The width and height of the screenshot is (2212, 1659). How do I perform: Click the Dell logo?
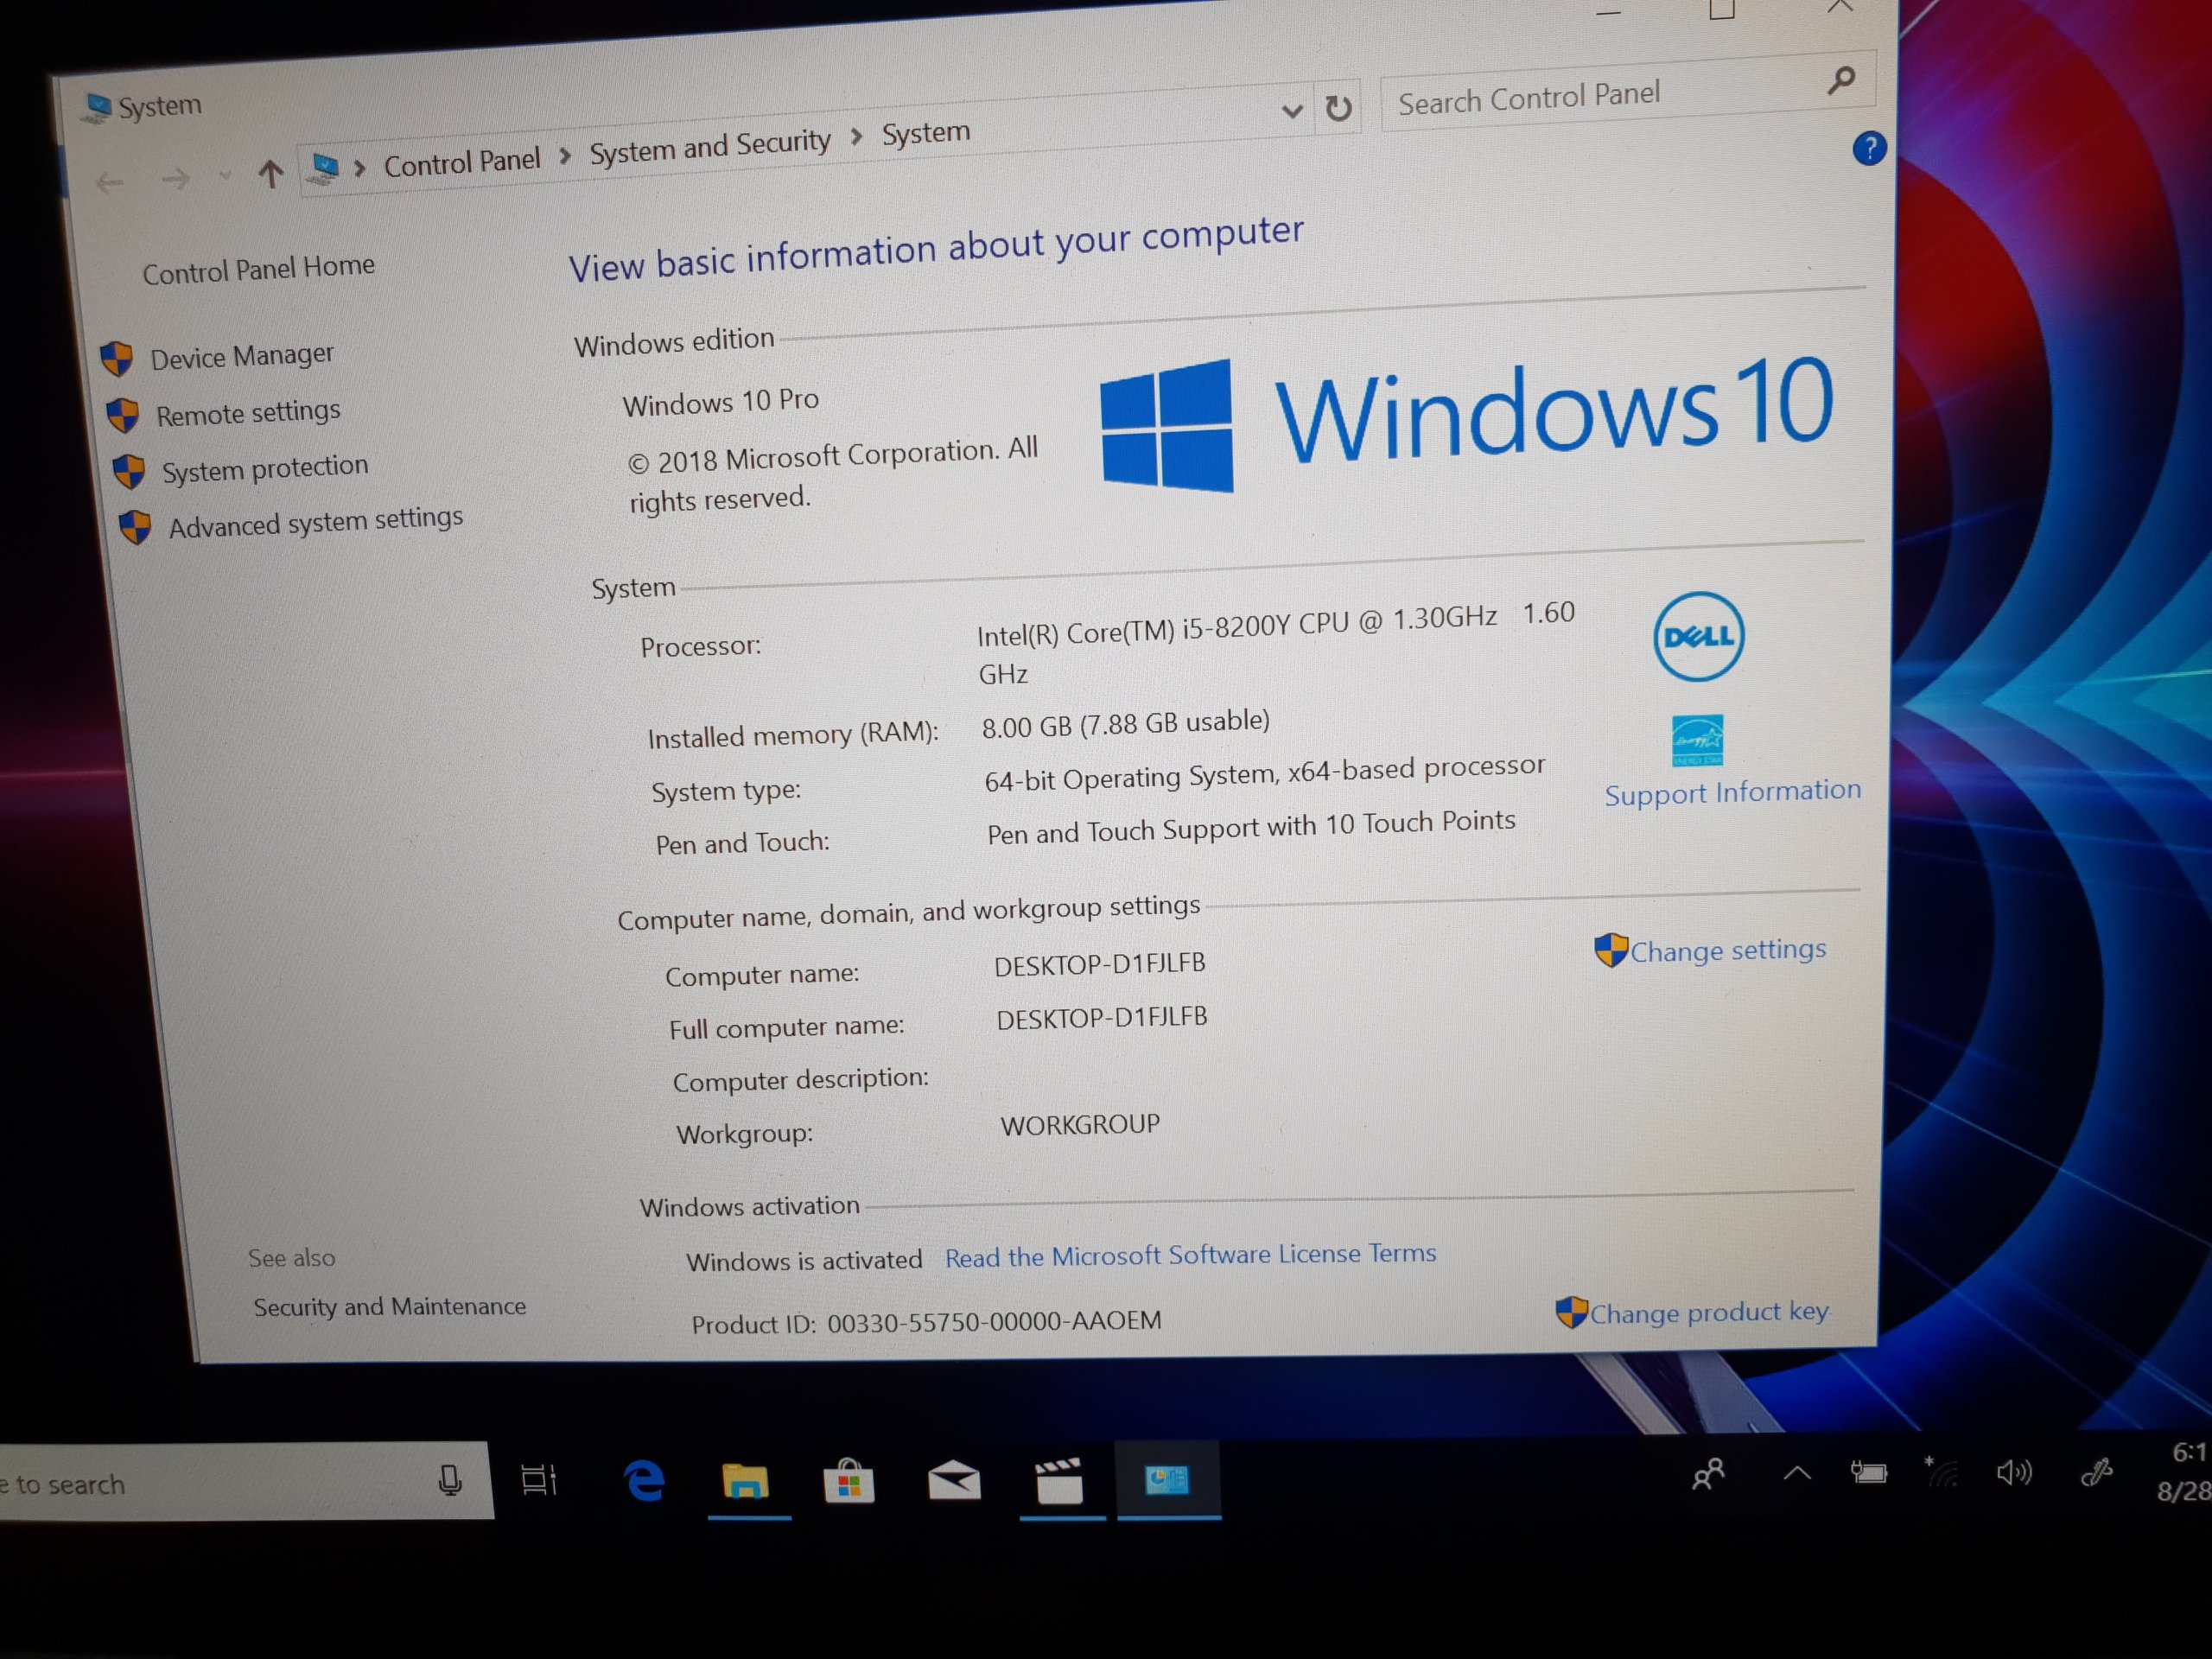[x=1698, y=636]
